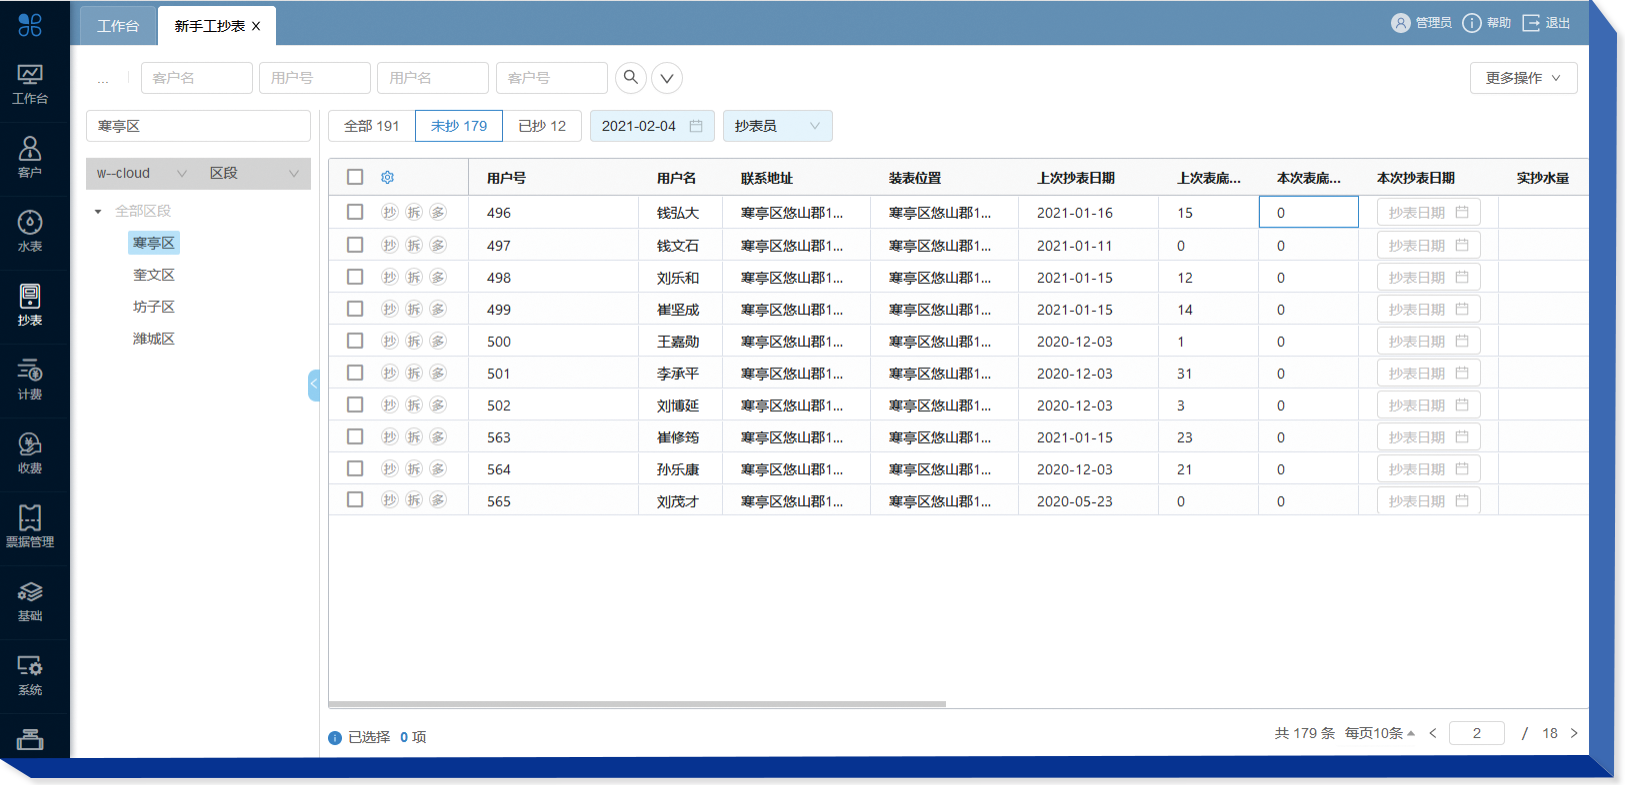Click 多 icon for user 498
Image resolution: width=1625 pixels, height=785 pixels.
click(x=438, y=277)
